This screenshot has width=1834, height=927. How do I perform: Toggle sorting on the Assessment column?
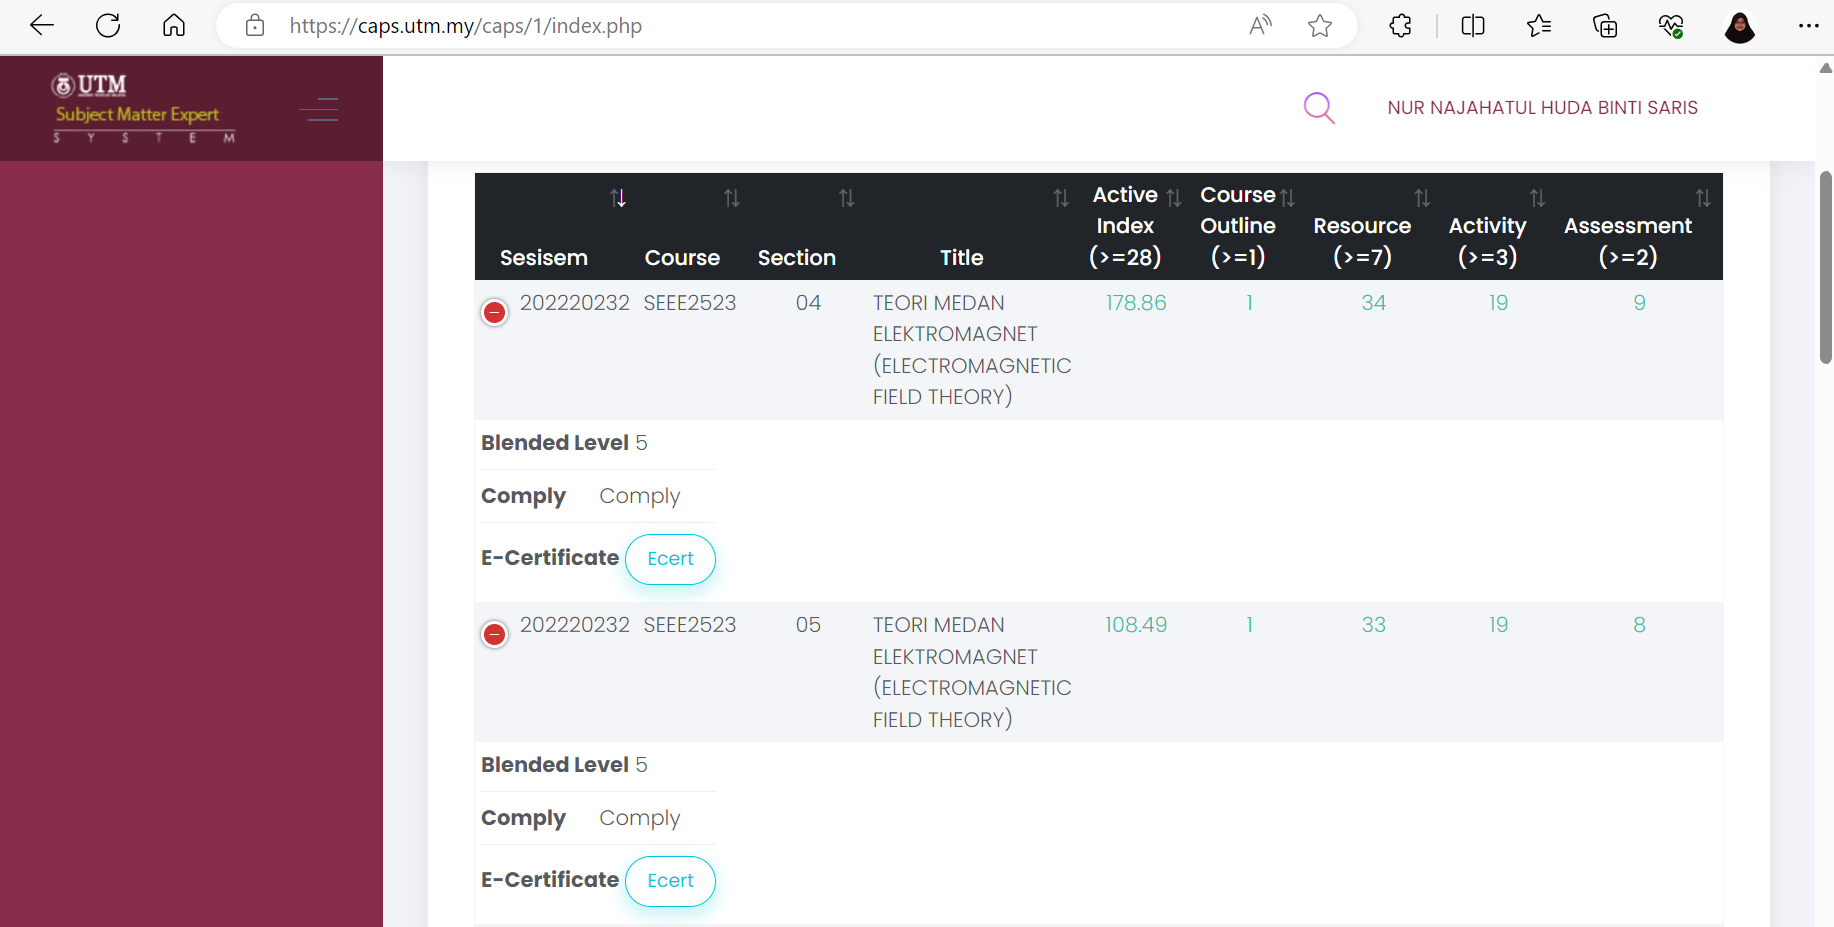tap(1703, 197)
